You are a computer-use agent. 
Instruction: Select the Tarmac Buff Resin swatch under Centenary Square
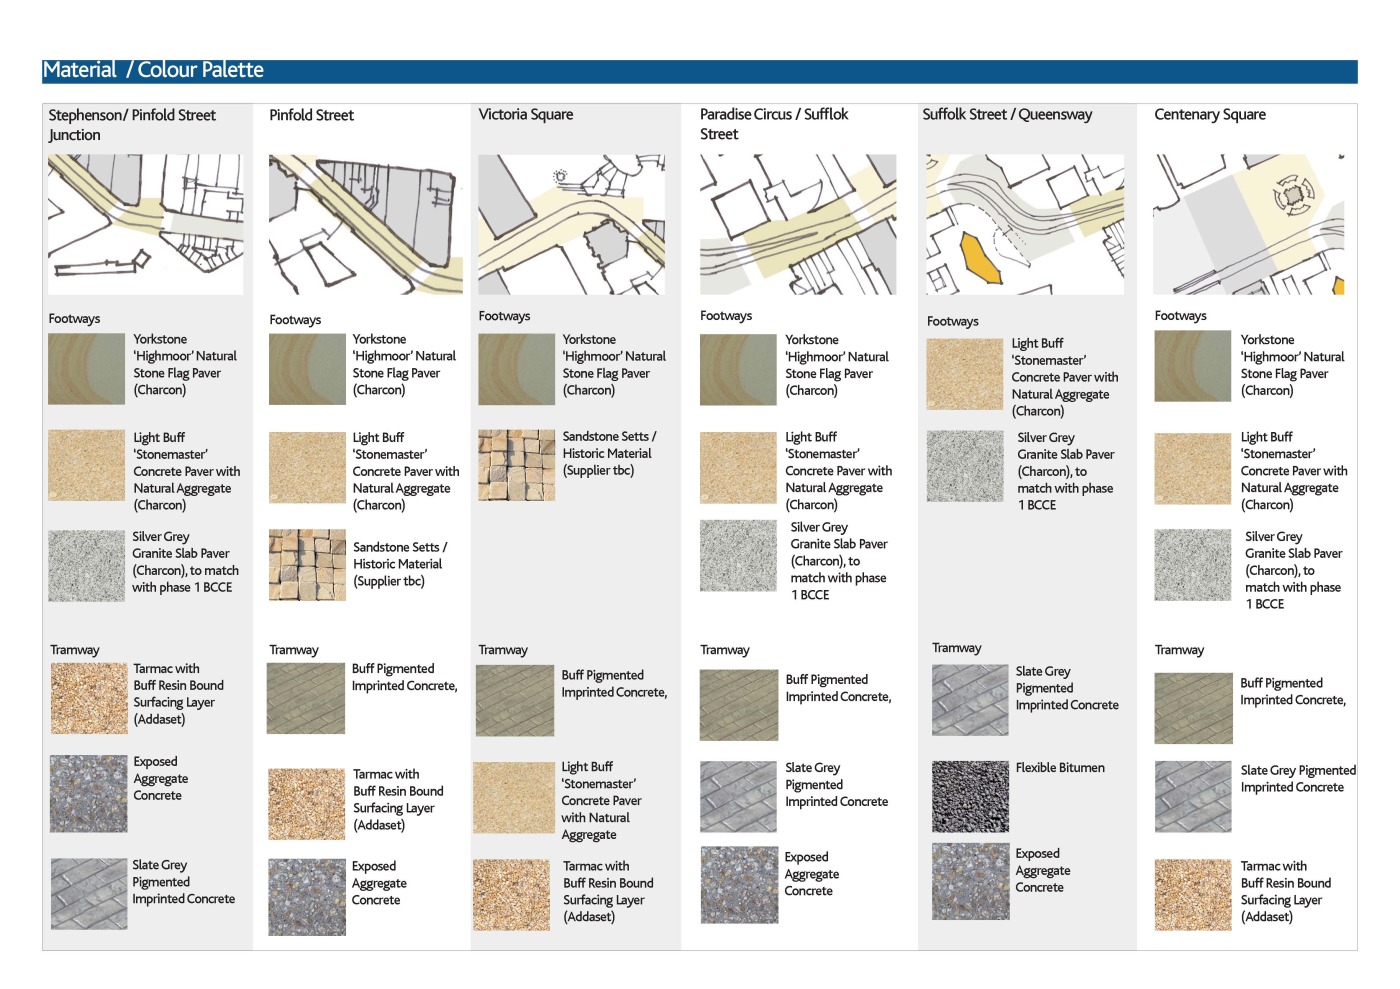[1192, 895]
